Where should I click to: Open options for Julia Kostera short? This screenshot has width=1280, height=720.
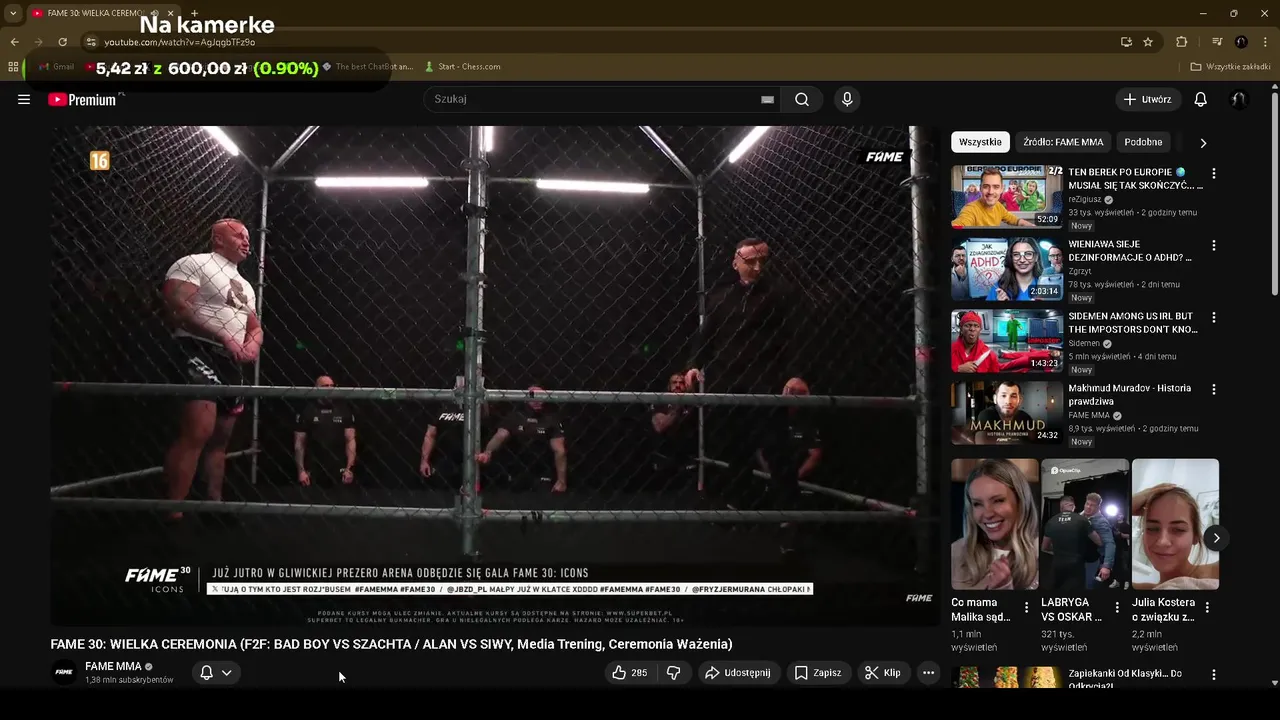click(x=1207, y=607)
